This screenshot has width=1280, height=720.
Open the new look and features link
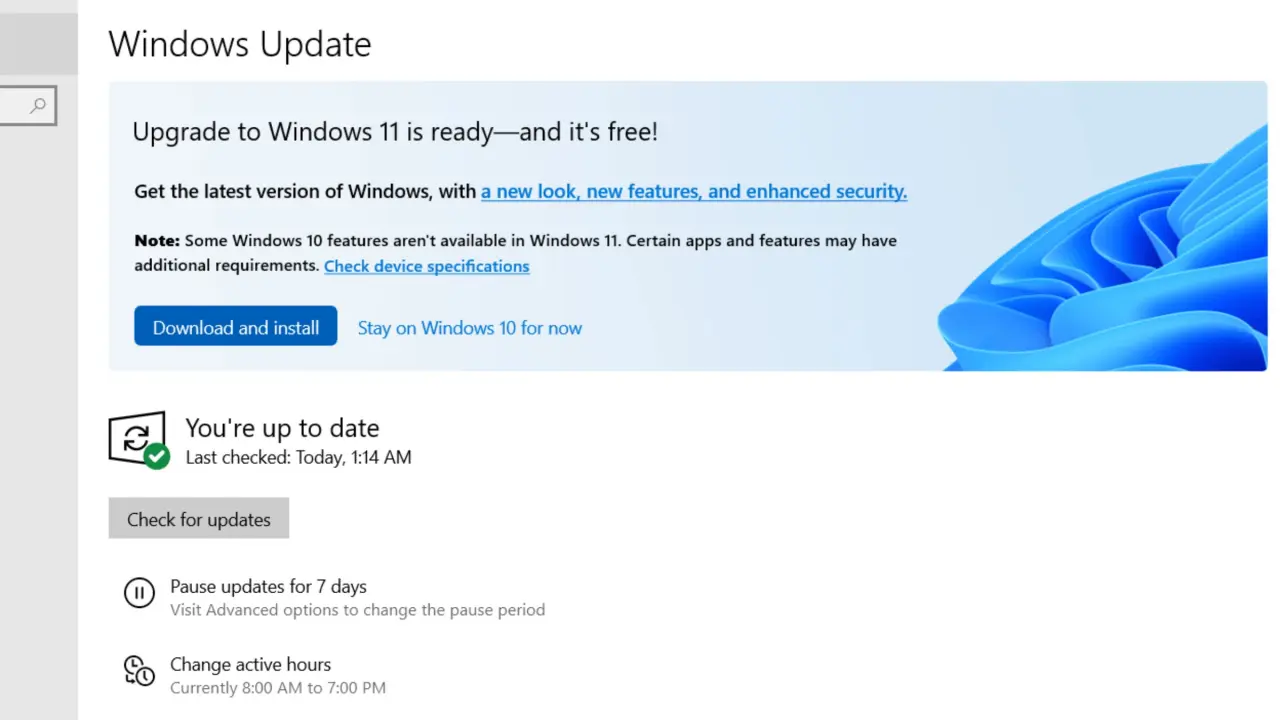[694, 191]
